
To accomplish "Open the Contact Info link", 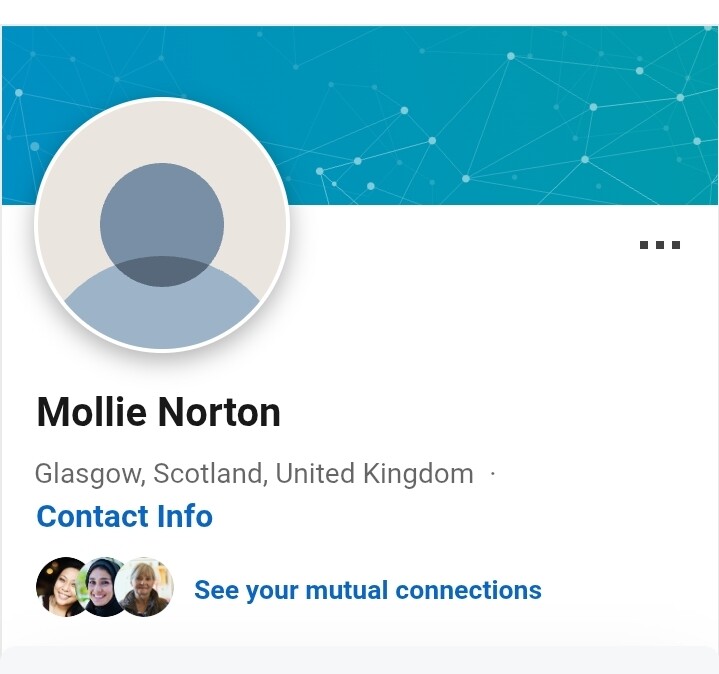I will tap(124, 516).
